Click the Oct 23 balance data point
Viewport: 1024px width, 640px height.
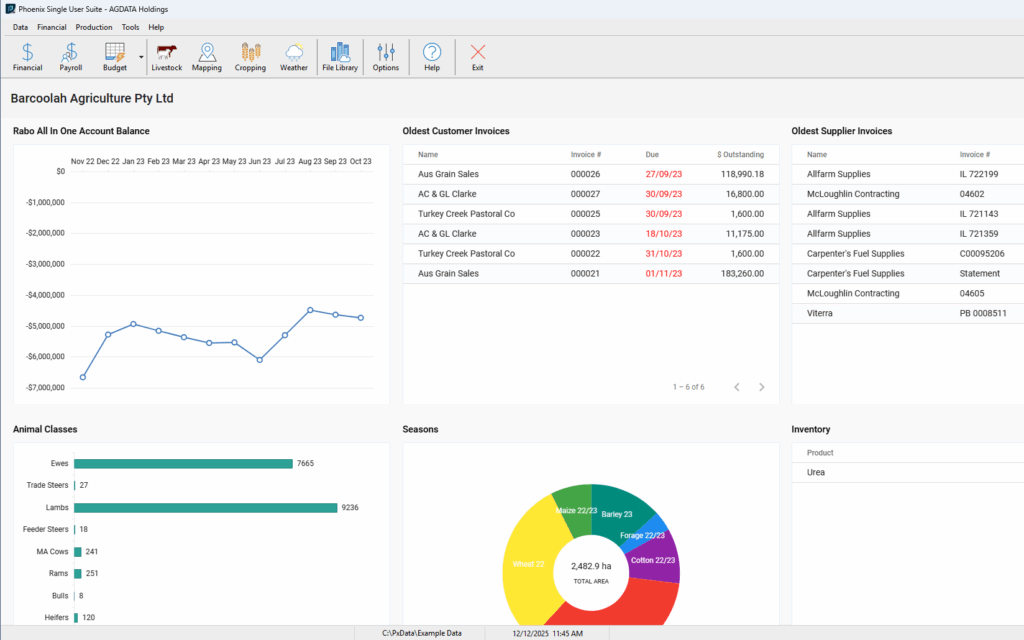(361, 318)
